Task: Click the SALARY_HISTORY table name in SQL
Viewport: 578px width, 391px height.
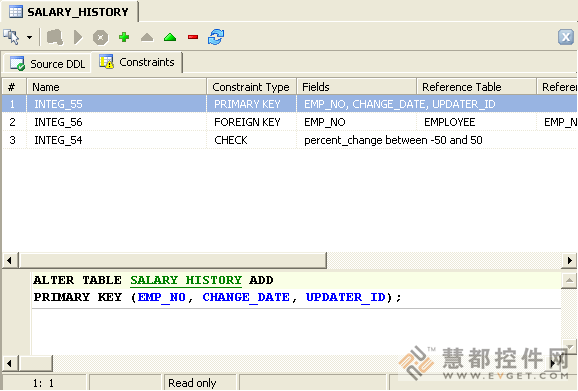Action: [x=186, y=280]
